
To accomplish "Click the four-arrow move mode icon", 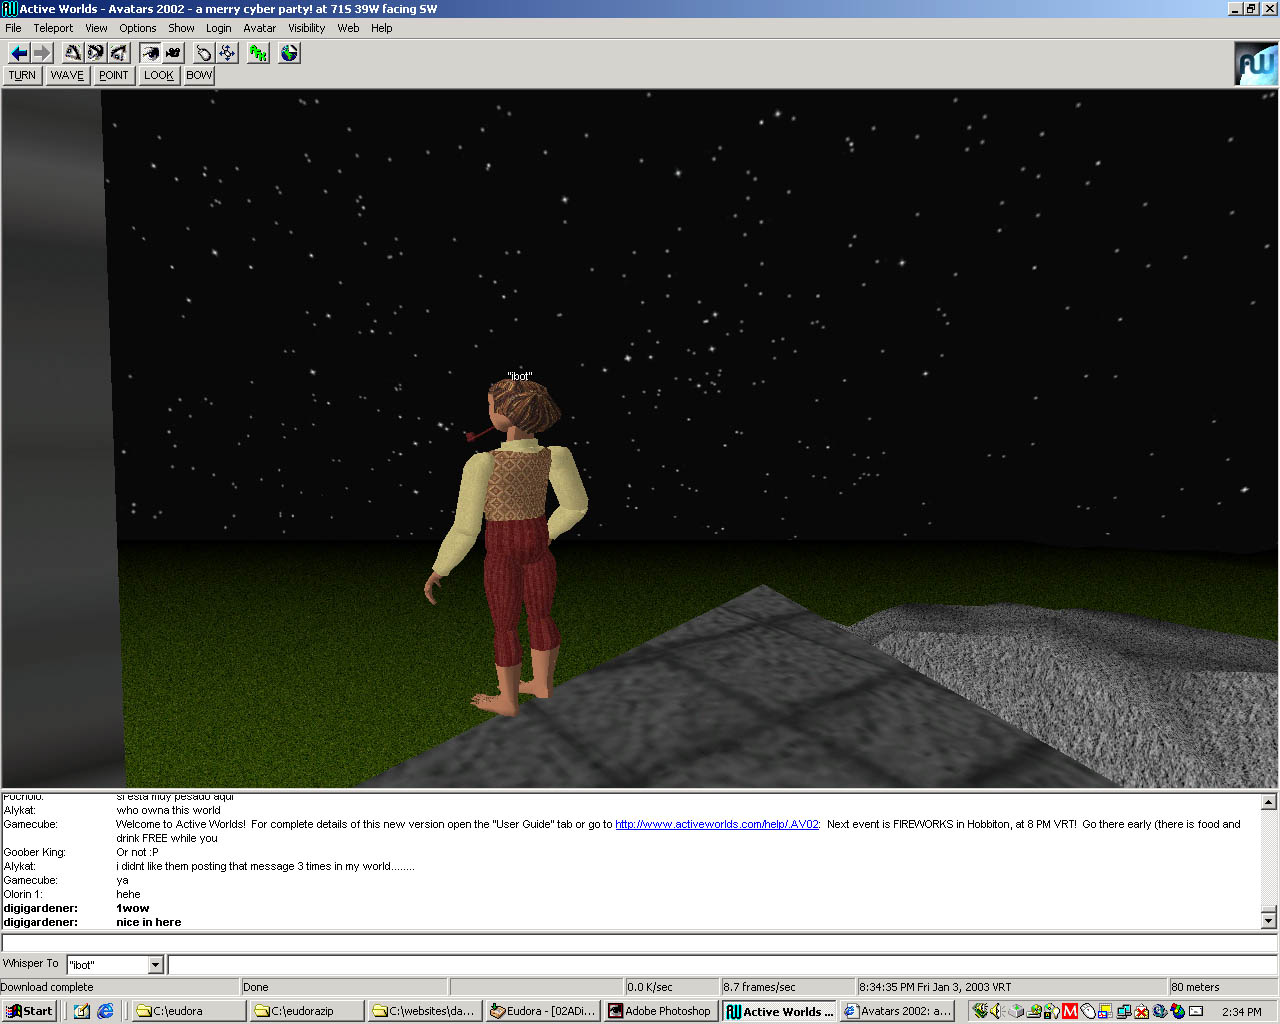I will point(227,53).
